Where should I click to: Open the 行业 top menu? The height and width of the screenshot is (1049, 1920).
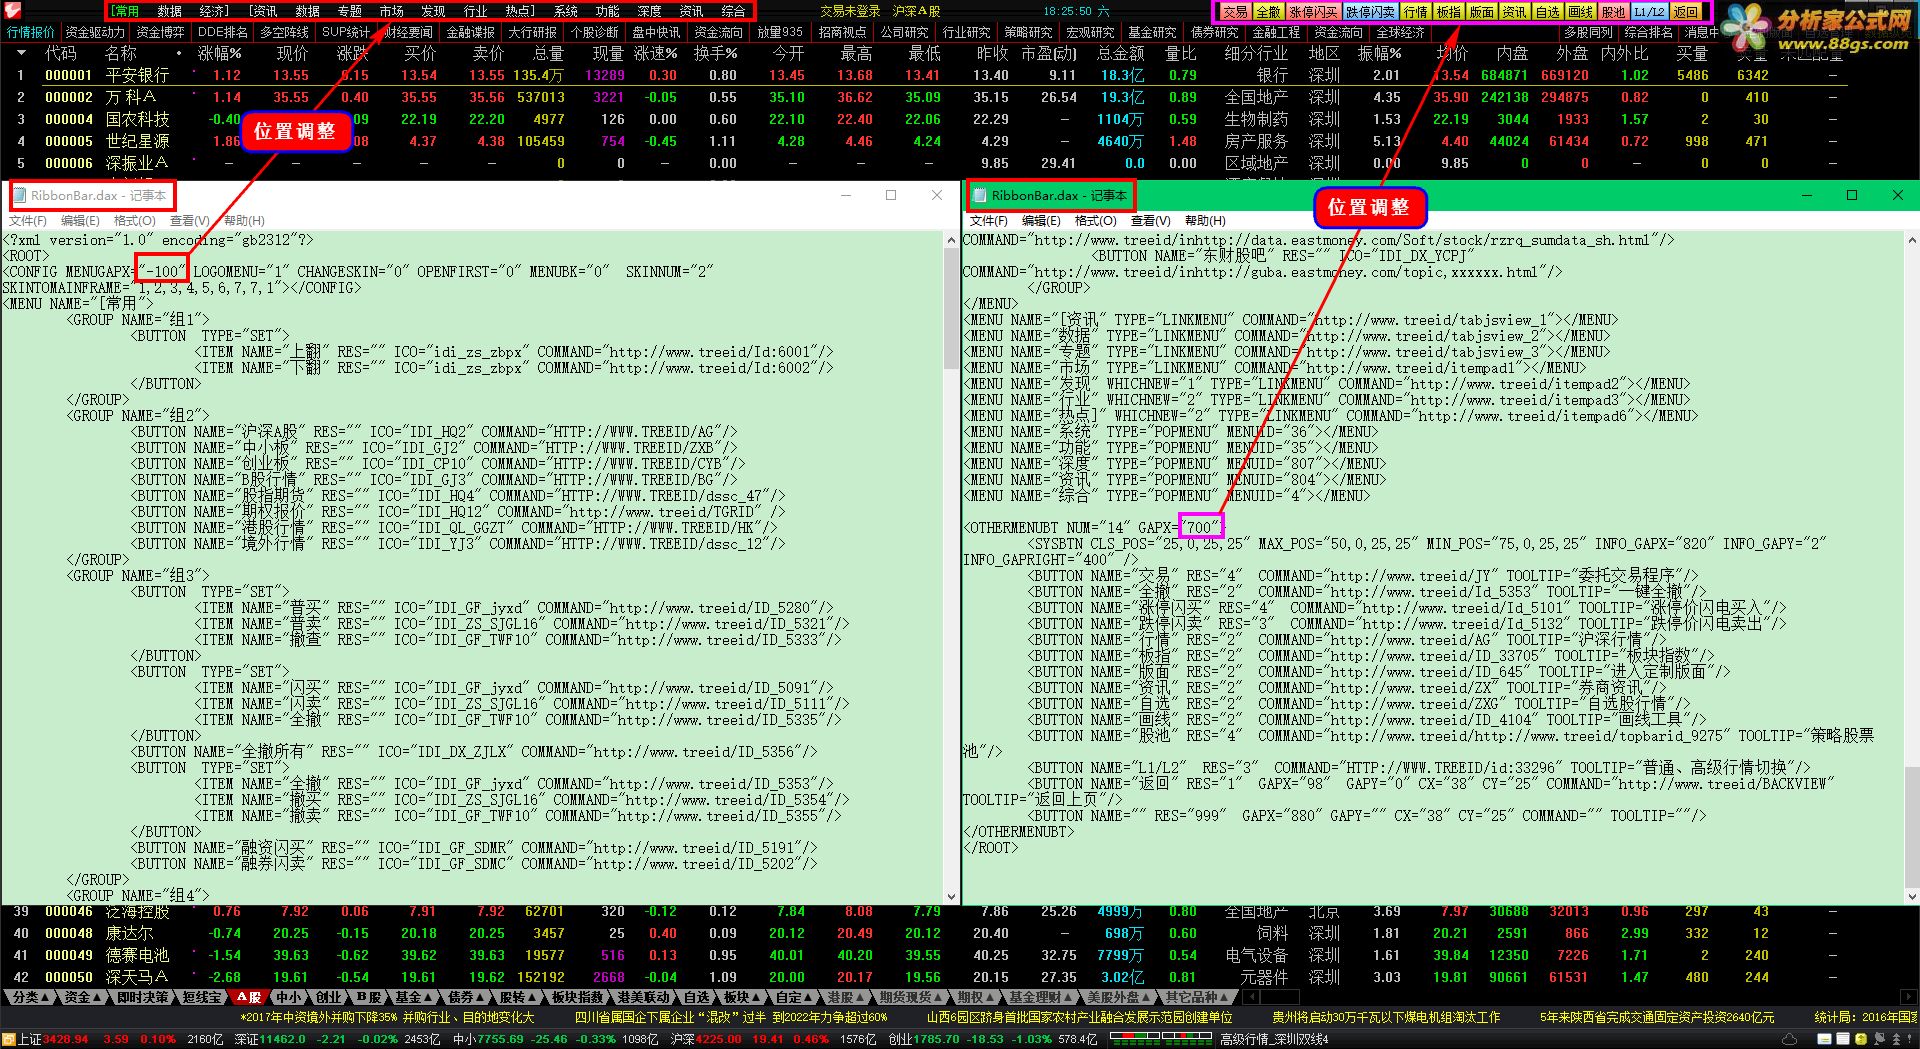[475, 11]
